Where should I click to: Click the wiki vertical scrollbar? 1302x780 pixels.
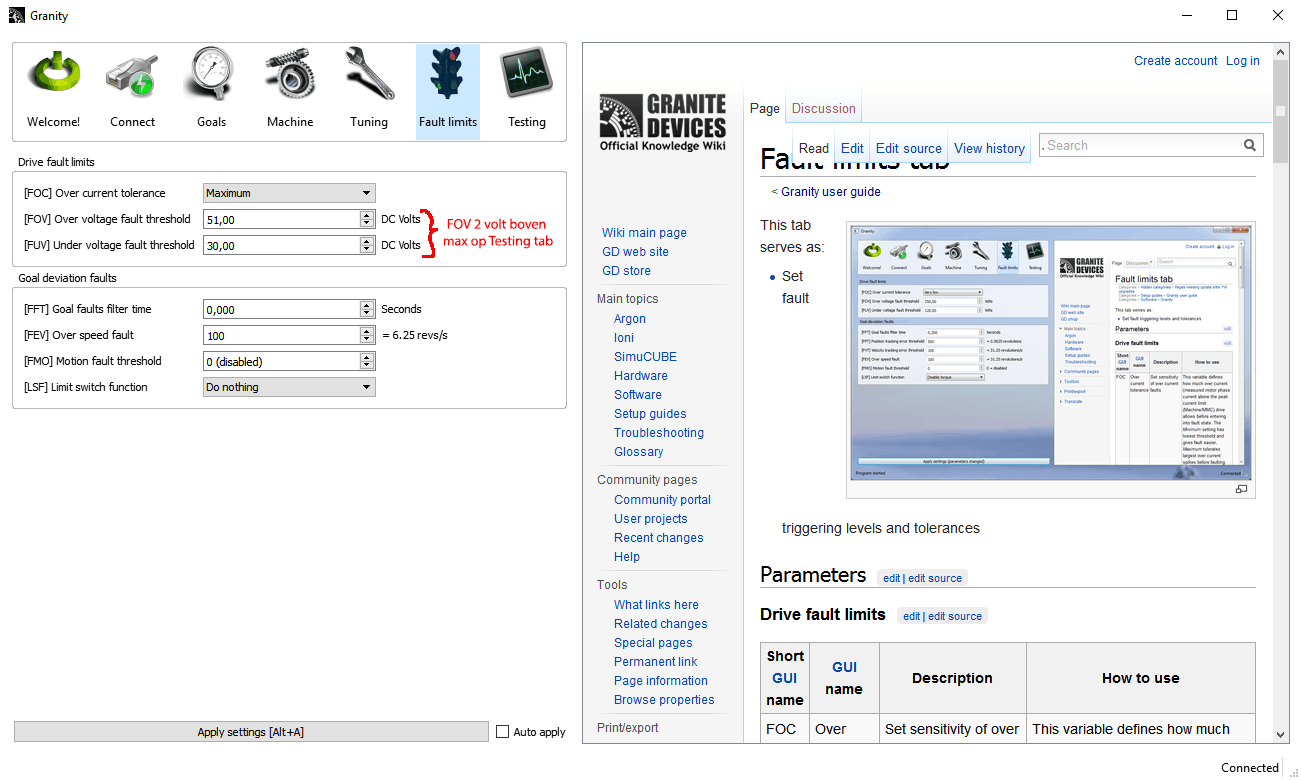[x=1280, y=395]
